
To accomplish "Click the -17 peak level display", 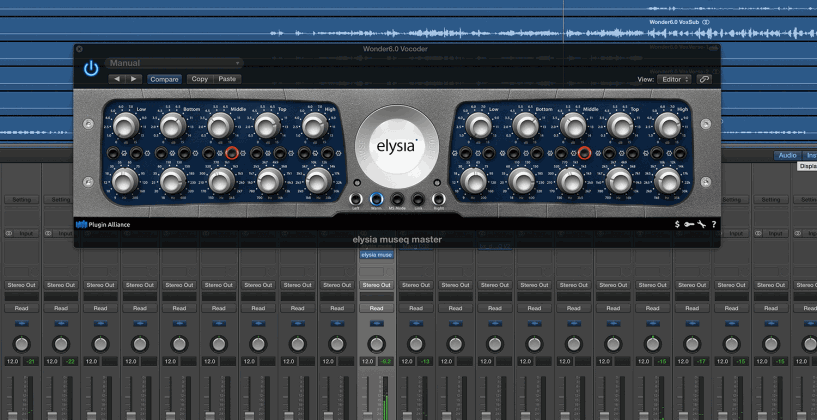I will (701, 362).
